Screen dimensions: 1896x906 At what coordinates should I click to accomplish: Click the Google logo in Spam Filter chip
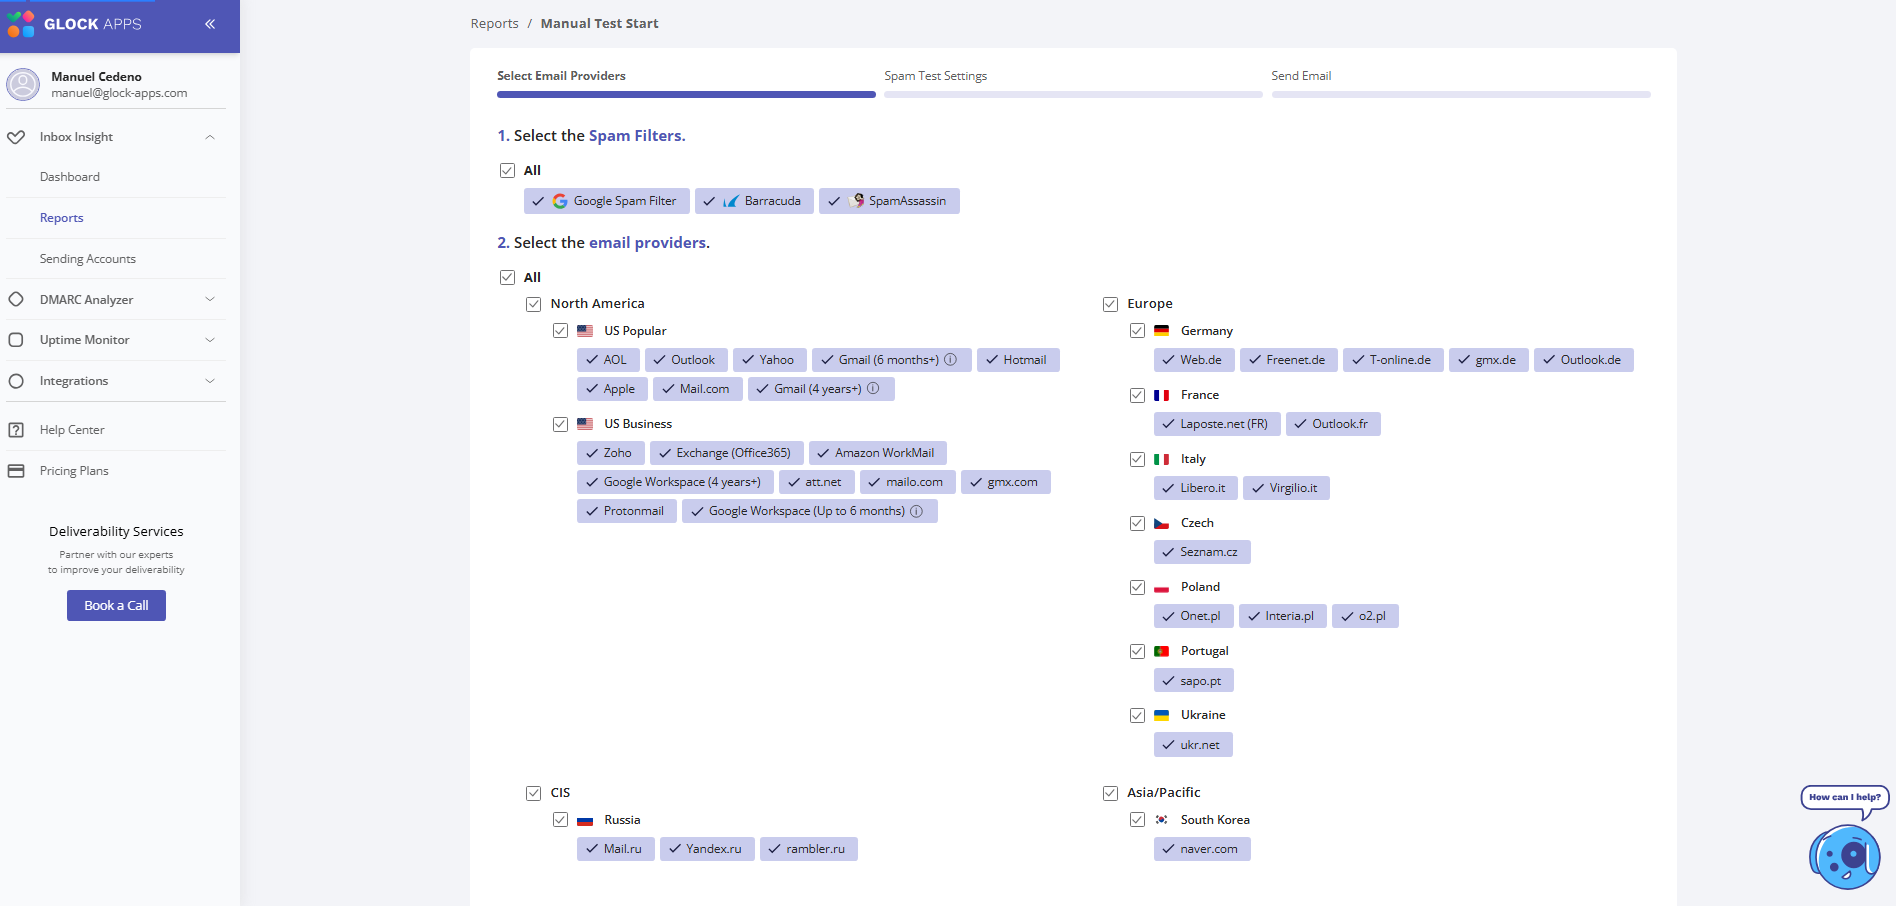[x=560, y=201]
